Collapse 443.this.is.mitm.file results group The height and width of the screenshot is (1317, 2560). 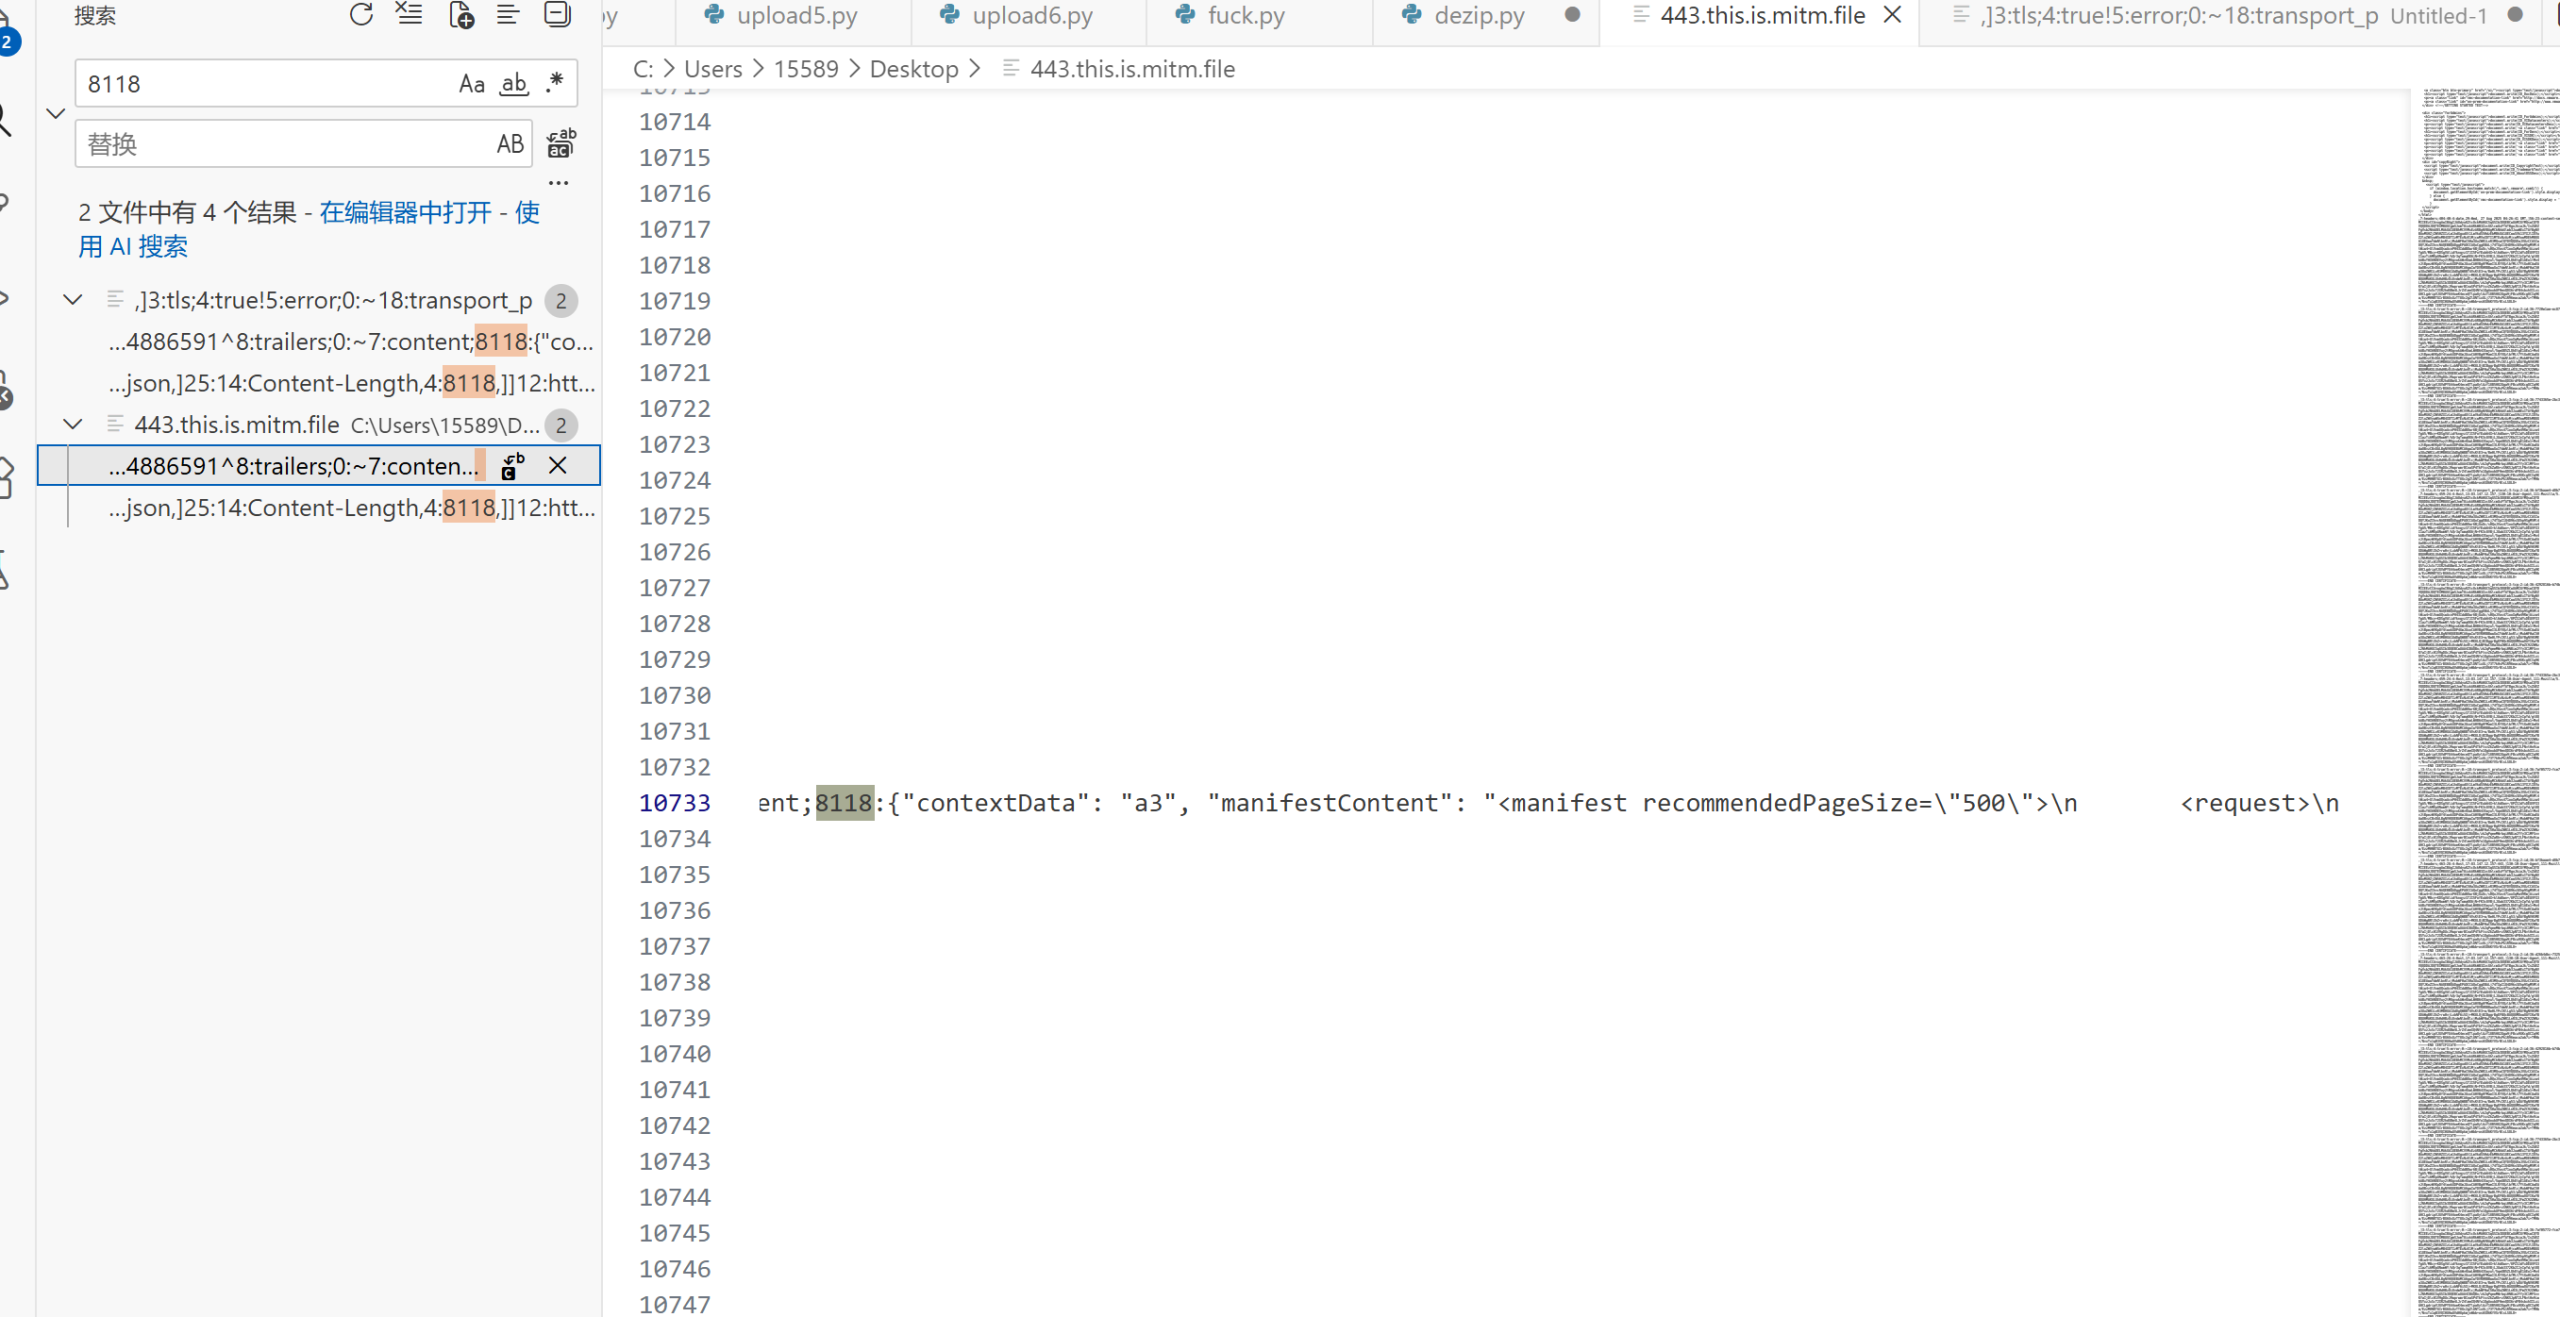pyautogui.click(x=73, y=425)
